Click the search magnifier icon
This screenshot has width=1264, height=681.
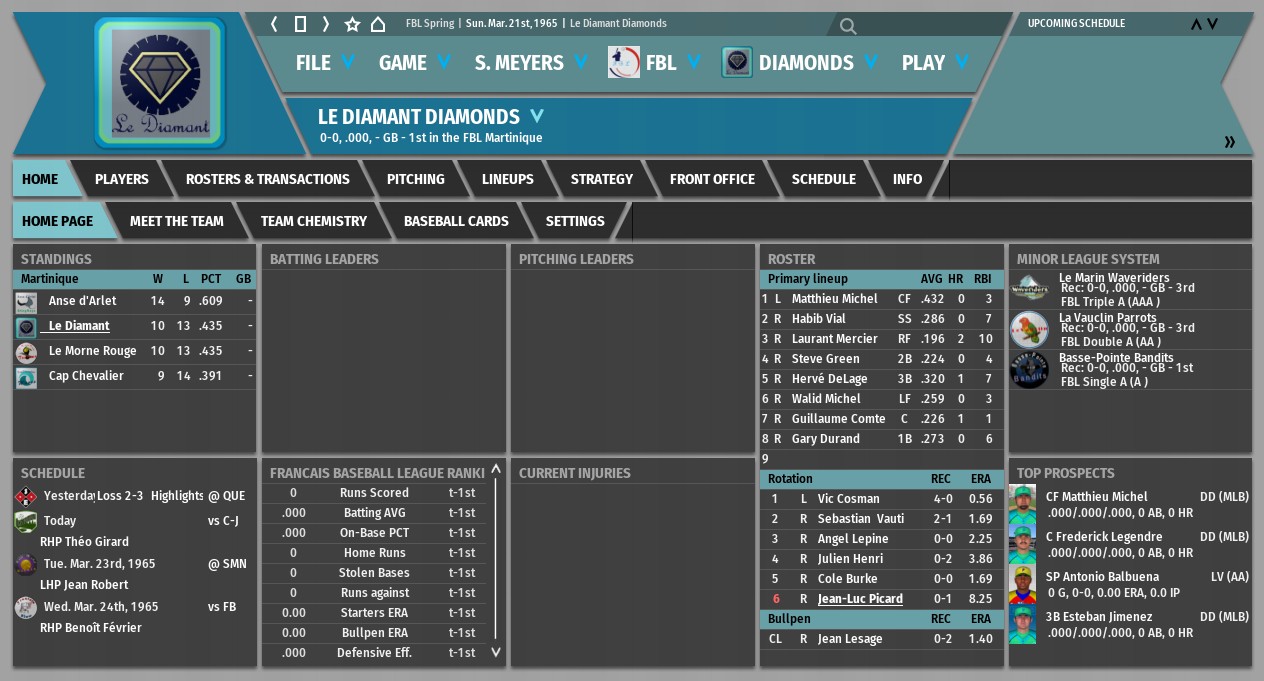[x=848, y=27]
